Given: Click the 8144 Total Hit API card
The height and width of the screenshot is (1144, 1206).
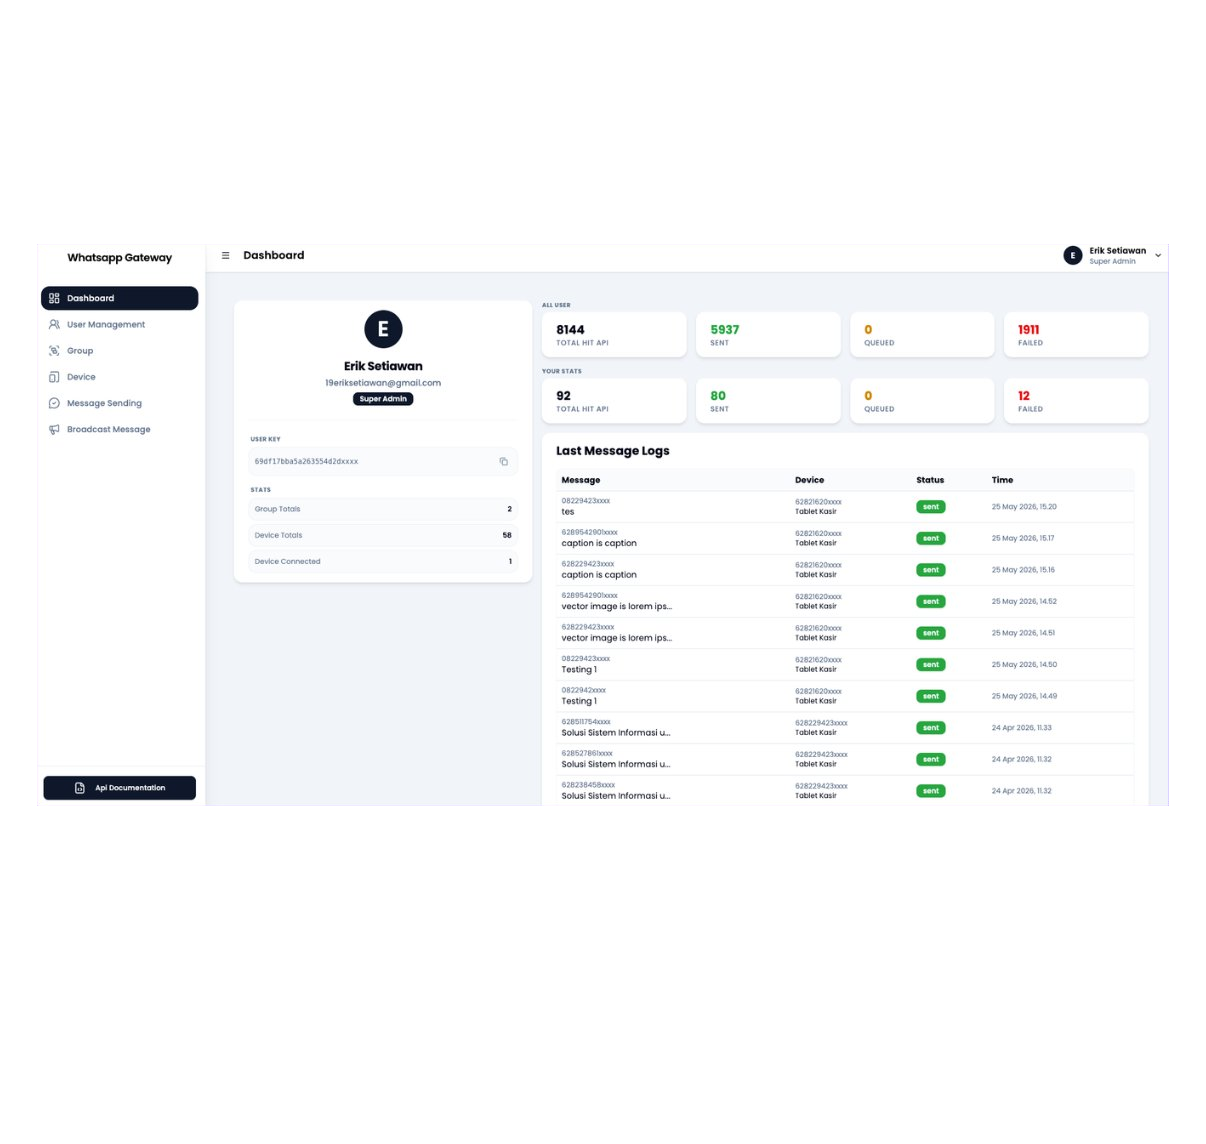Looking at the screenshot, I should click(x=614, y=334).
